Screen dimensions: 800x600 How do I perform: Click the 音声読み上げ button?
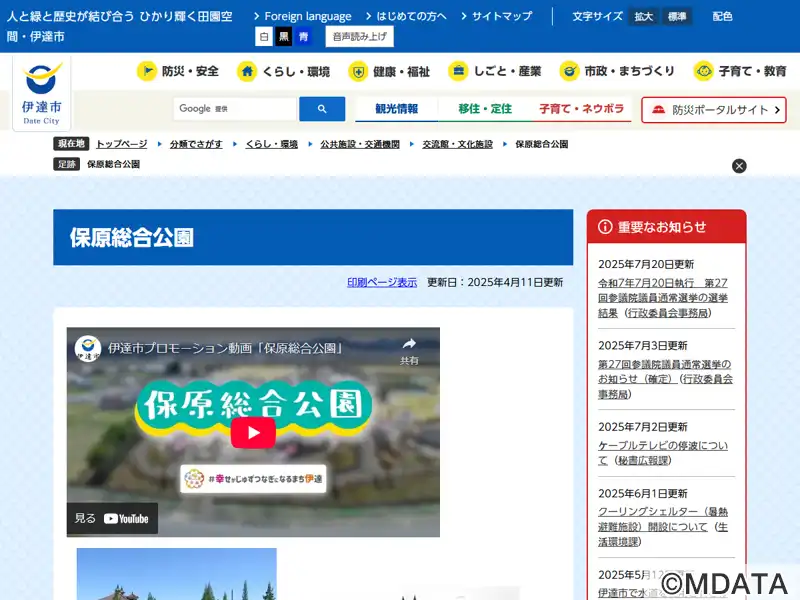pyautogui.click(x=360, y=37)
